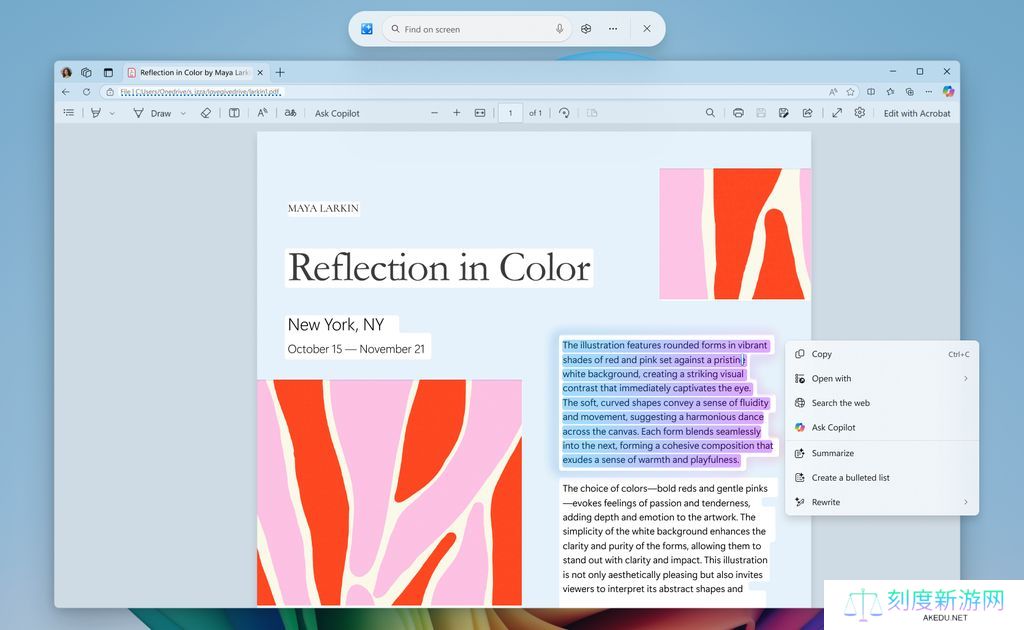Click the Print icon in PDF toolbar
Screen dimensions: 1024x630
738,113
